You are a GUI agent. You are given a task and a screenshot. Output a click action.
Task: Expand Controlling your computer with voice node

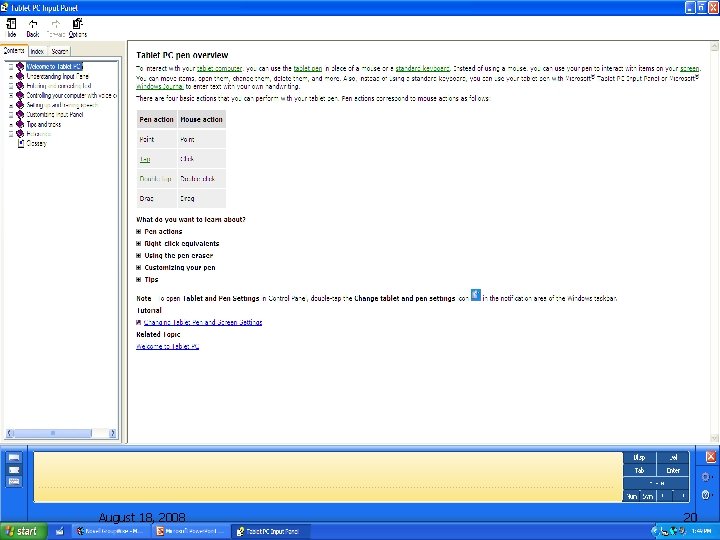(11, 95)
